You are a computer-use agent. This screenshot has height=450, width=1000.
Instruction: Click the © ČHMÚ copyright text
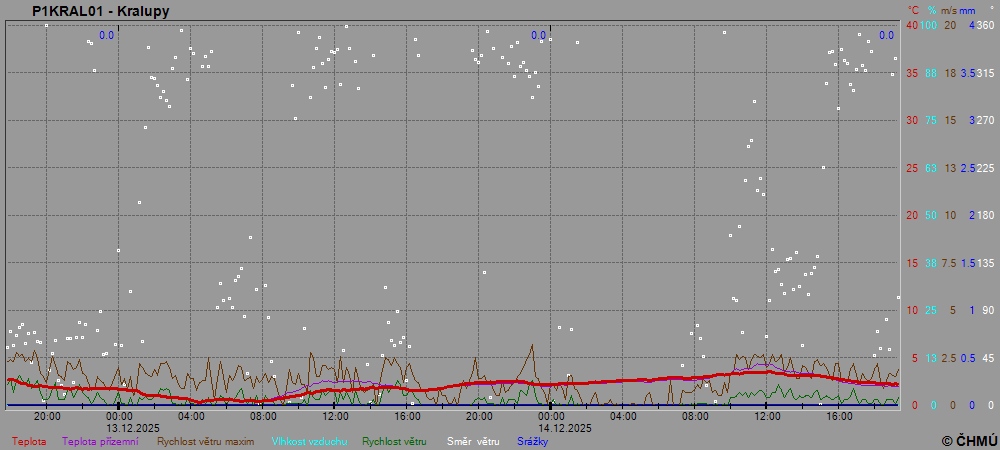coord(969,440)
